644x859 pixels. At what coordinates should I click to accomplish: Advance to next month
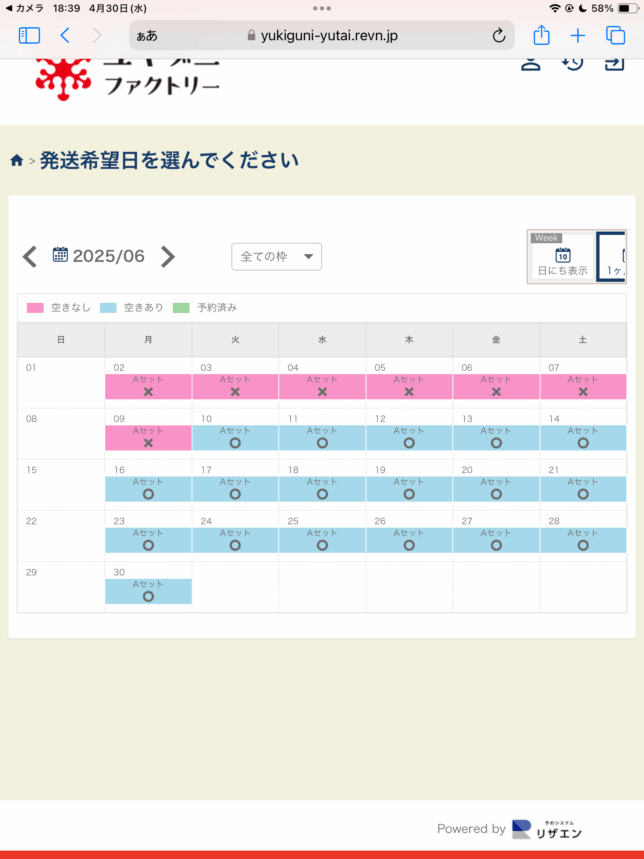(168, 257)
